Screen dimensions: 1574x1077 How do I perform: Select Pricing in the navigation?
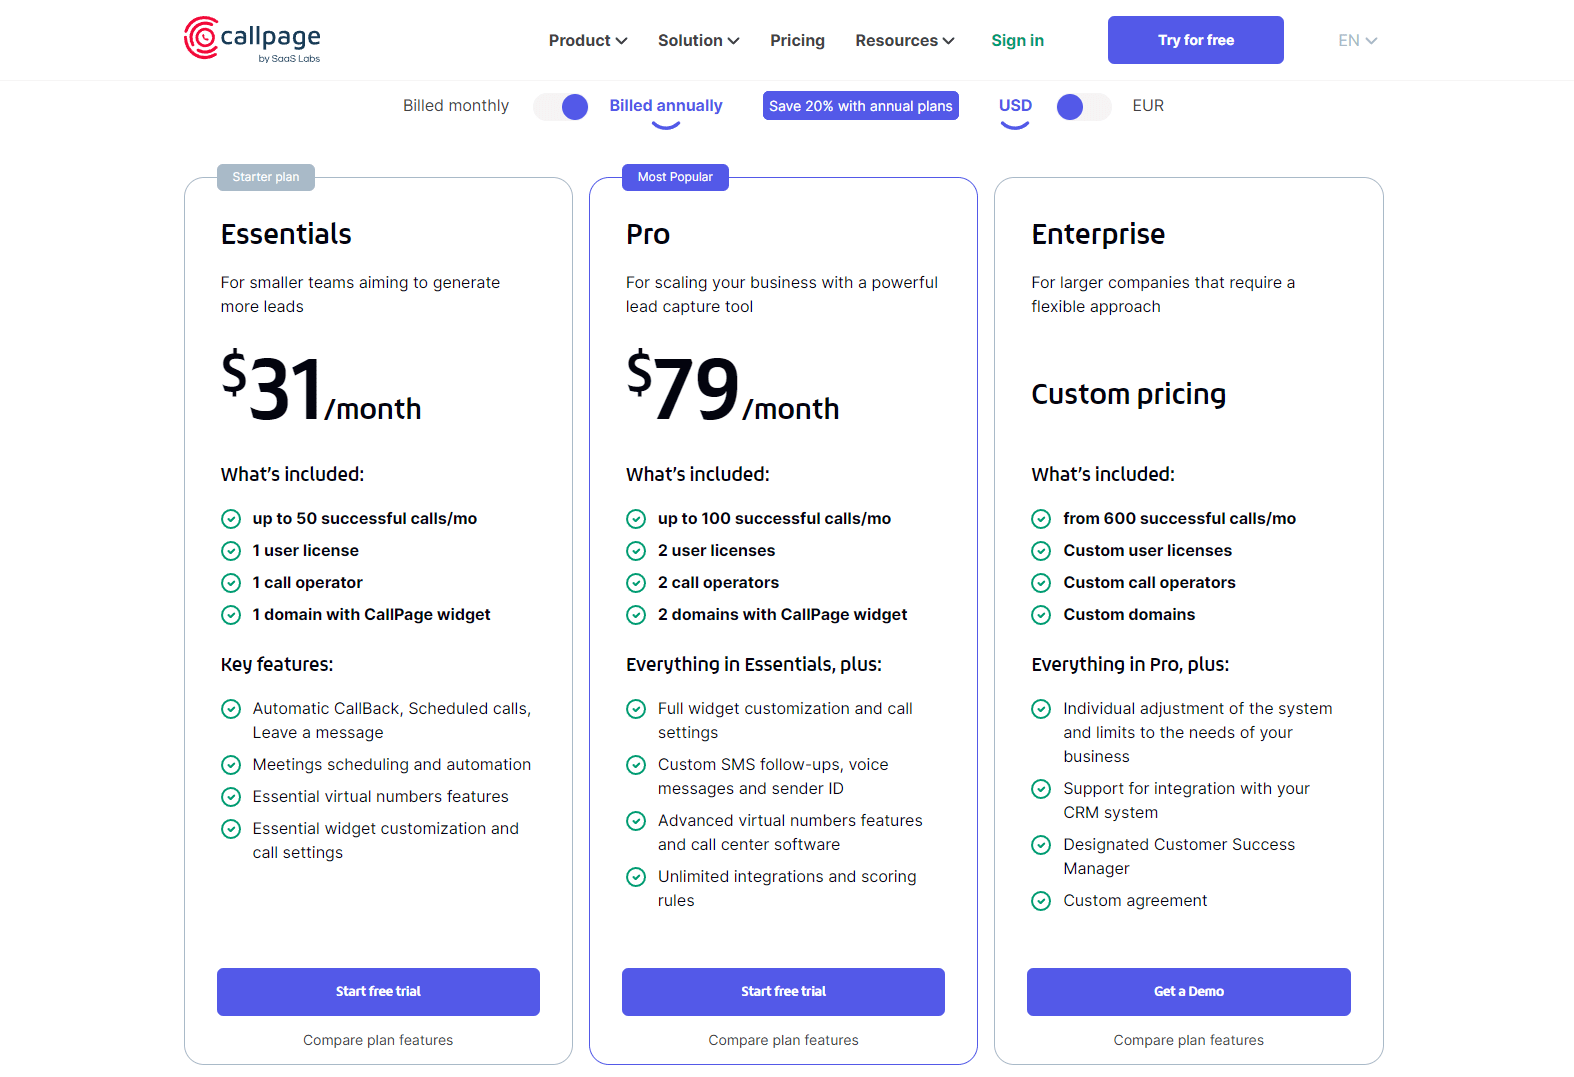coord(797,40)
